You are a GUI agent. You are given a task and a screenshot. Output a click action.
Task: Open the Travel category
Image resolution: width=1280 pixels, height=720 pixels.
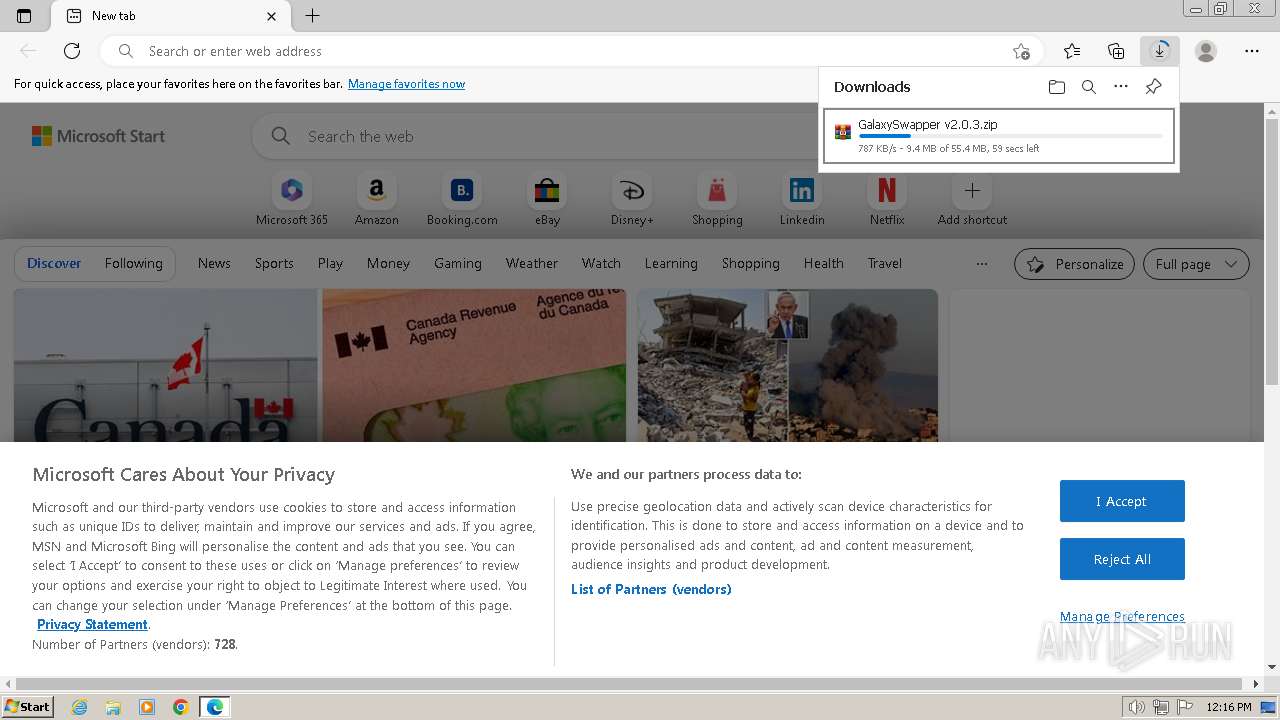pyautogui.click(x=884, y=263)
